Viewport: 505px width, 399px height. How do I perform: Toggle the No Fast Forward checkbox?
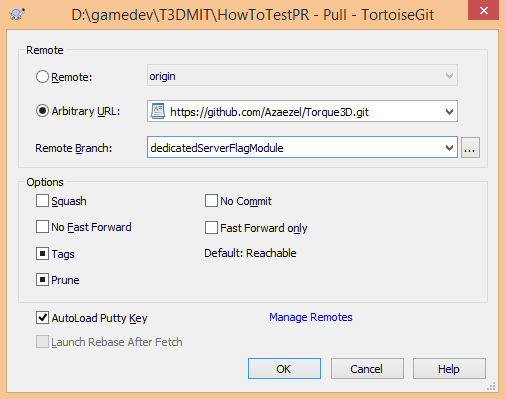click(x=42, y=227)
